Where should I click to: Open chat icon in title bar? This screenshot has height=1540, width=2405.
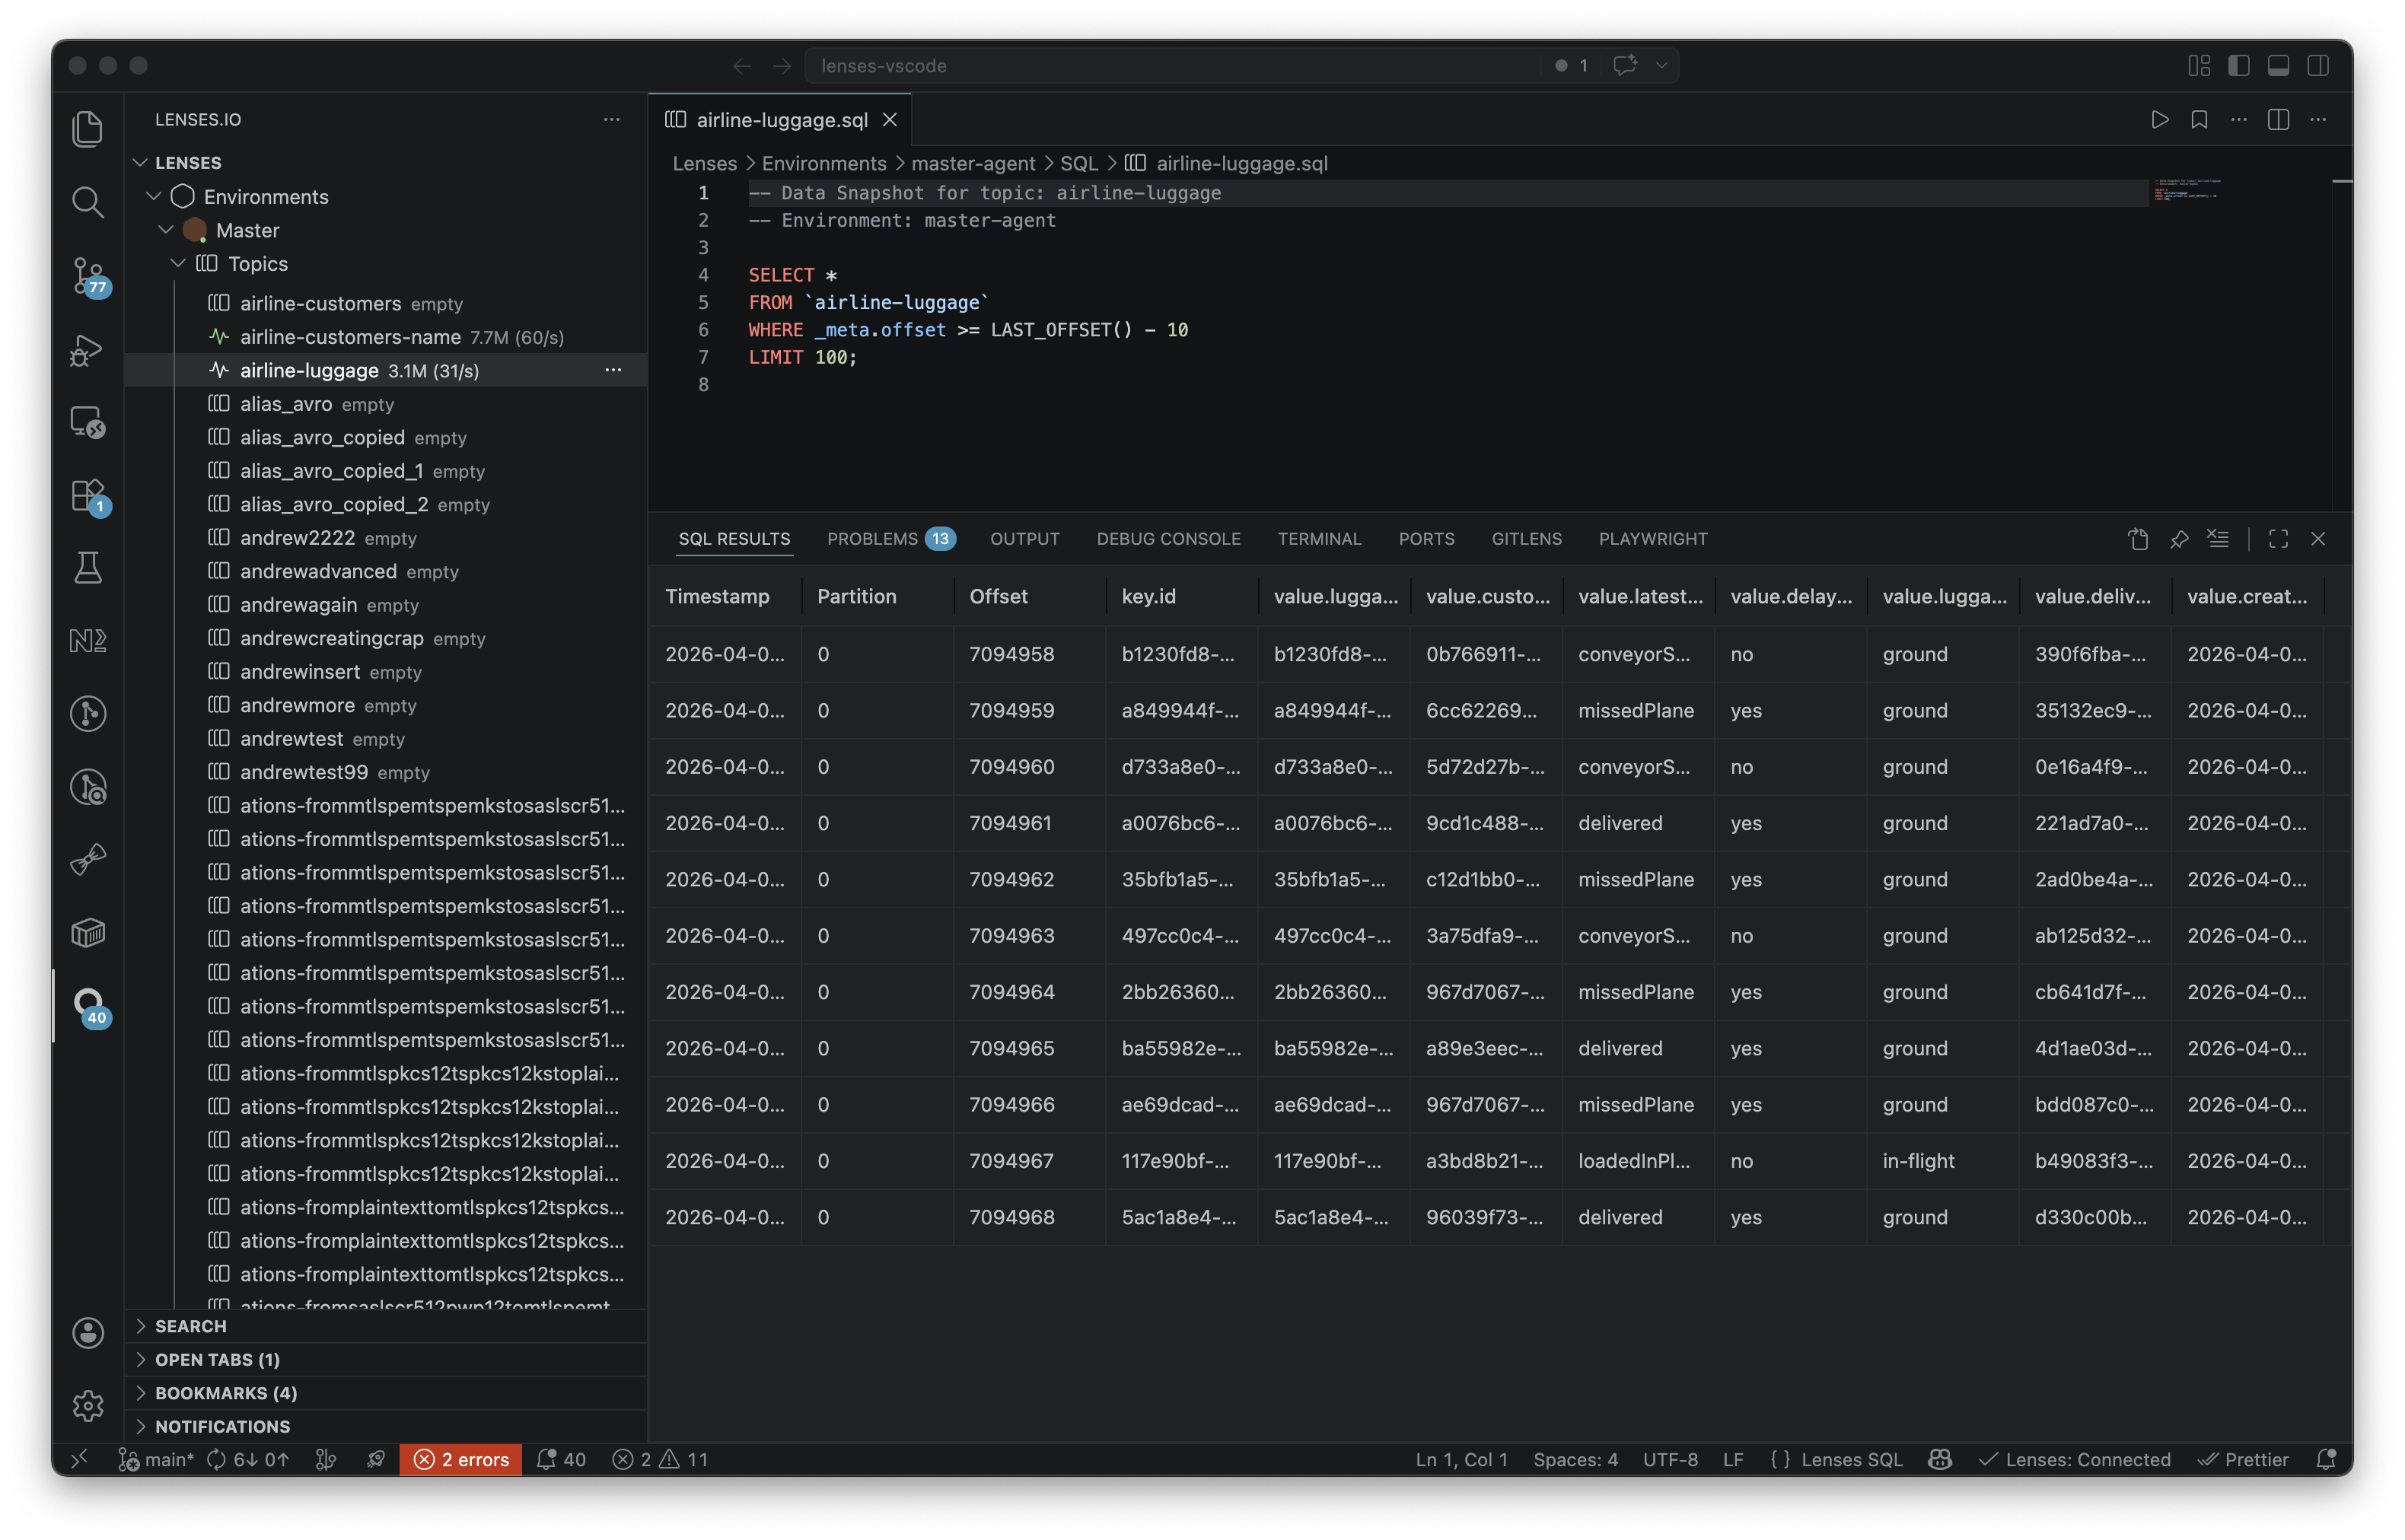pos(1625,65)
